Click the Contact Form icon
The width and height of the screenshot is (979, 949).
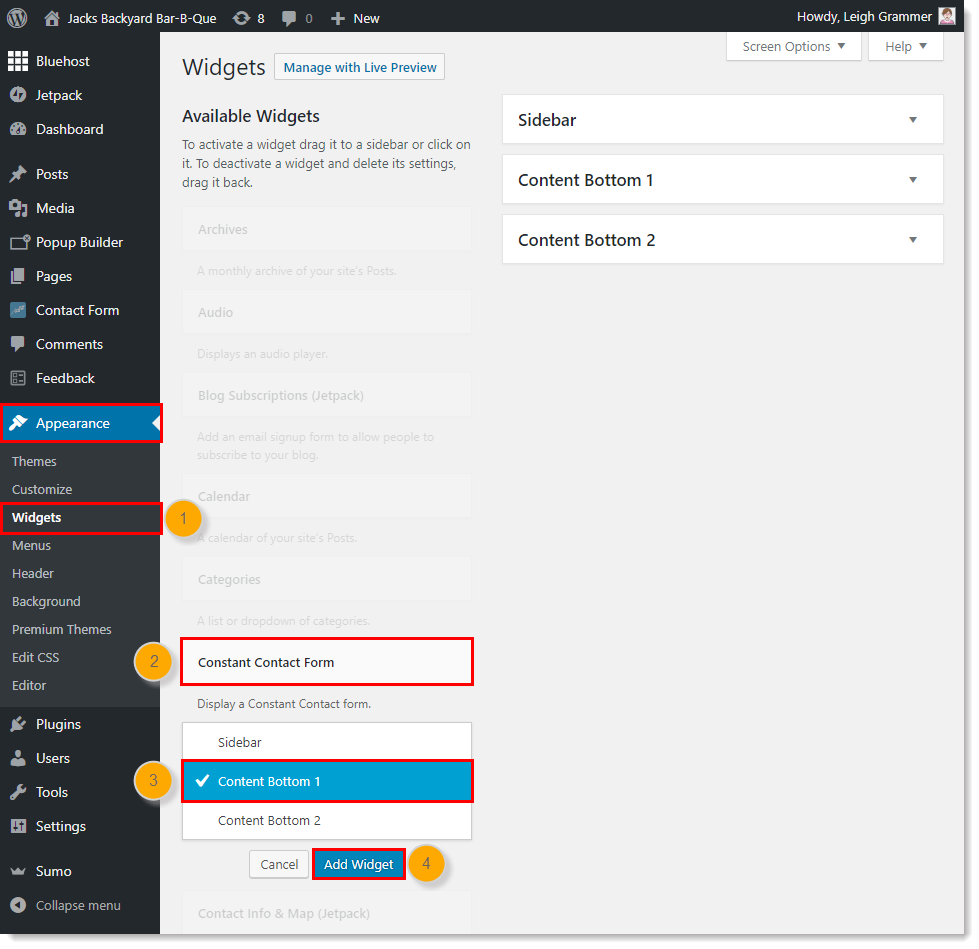click(x=18, y=310)
